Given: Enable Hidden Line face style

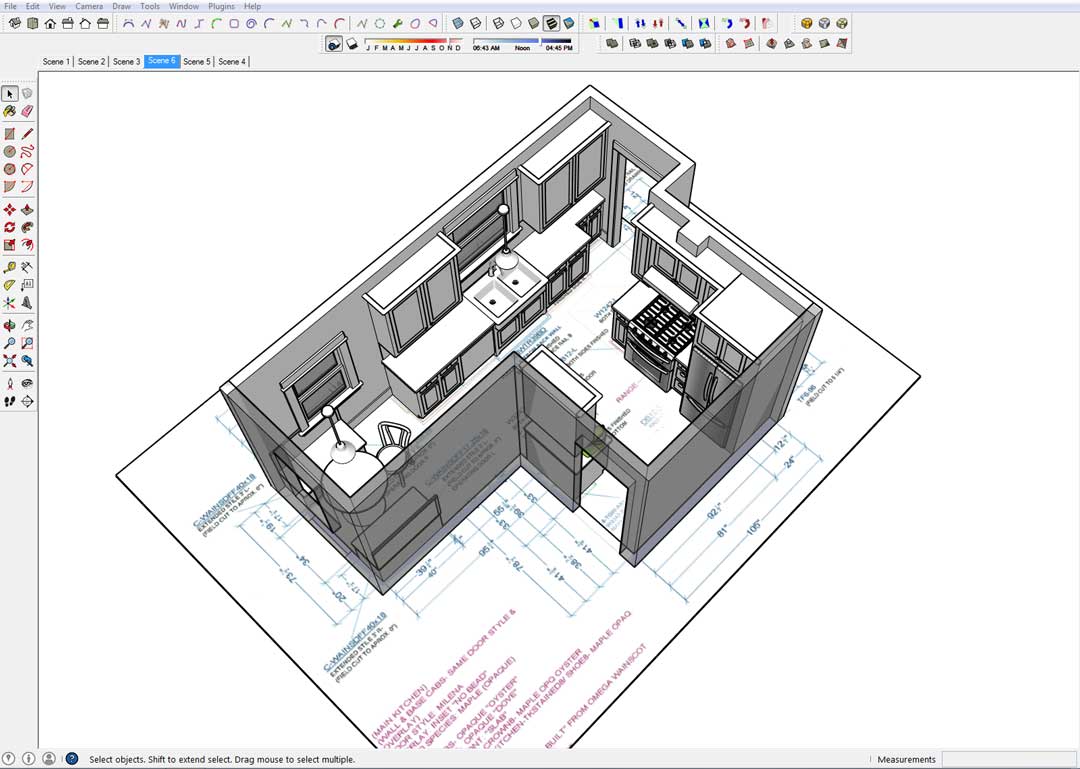Looking at the screenshot, I should [x=516, y=23].
